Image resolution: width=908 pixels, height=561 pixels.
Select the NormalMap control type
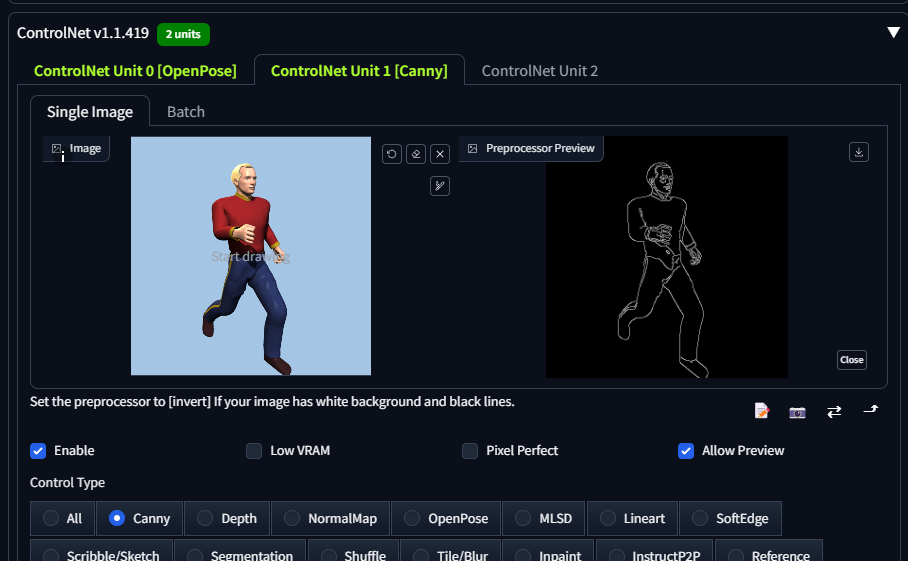[x=330, y=518]
